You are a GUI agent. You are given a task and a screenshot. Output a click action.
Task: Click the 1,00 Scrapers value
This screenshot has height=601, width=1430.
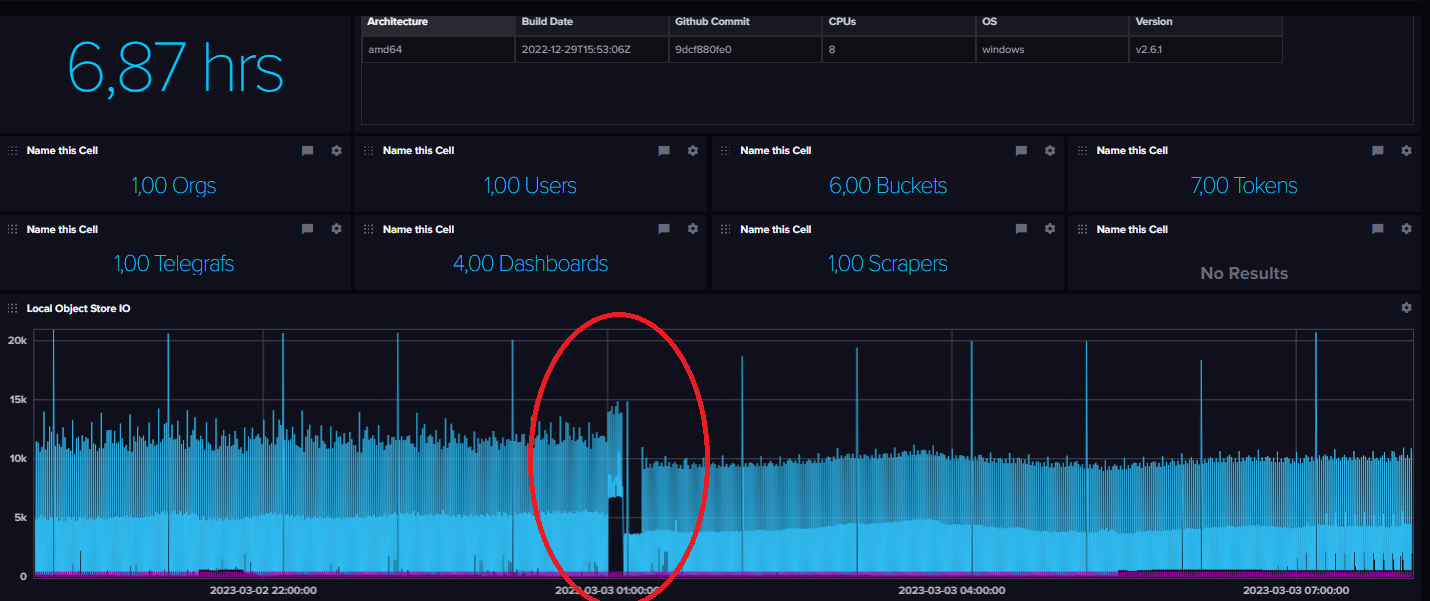coord(888,264)
